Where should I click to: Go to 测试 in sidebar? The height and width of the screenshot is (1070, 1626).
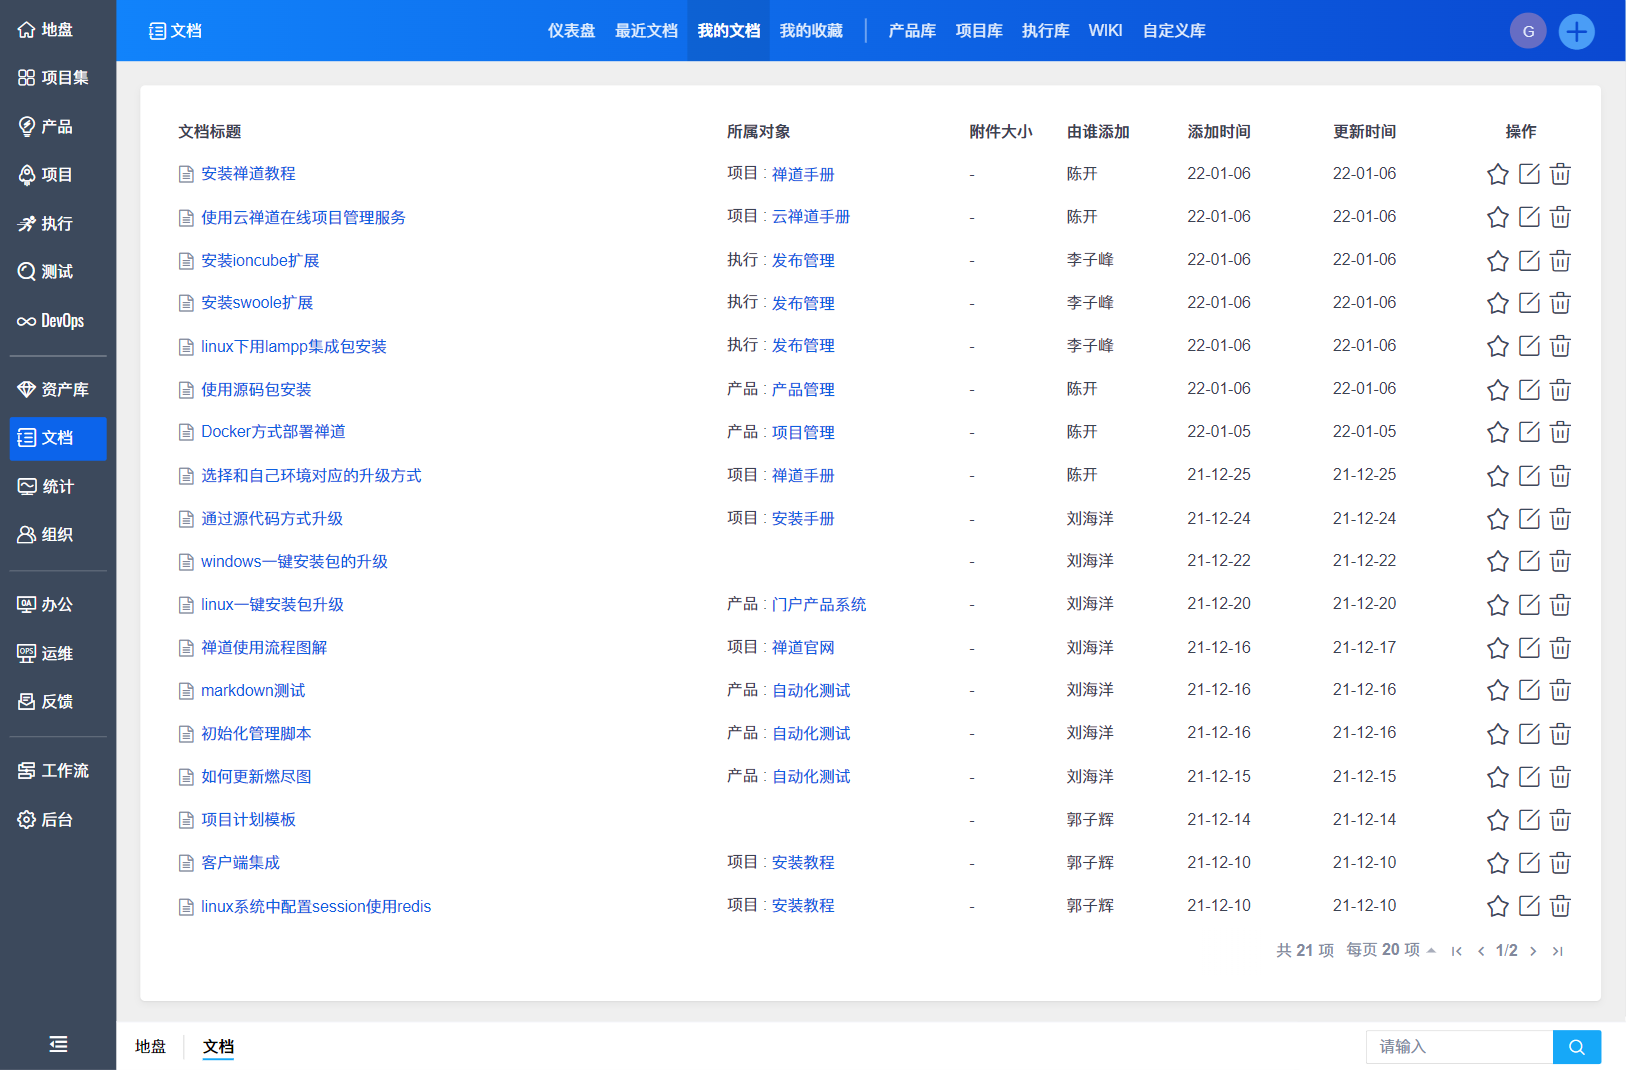click(x=46, y=272)
